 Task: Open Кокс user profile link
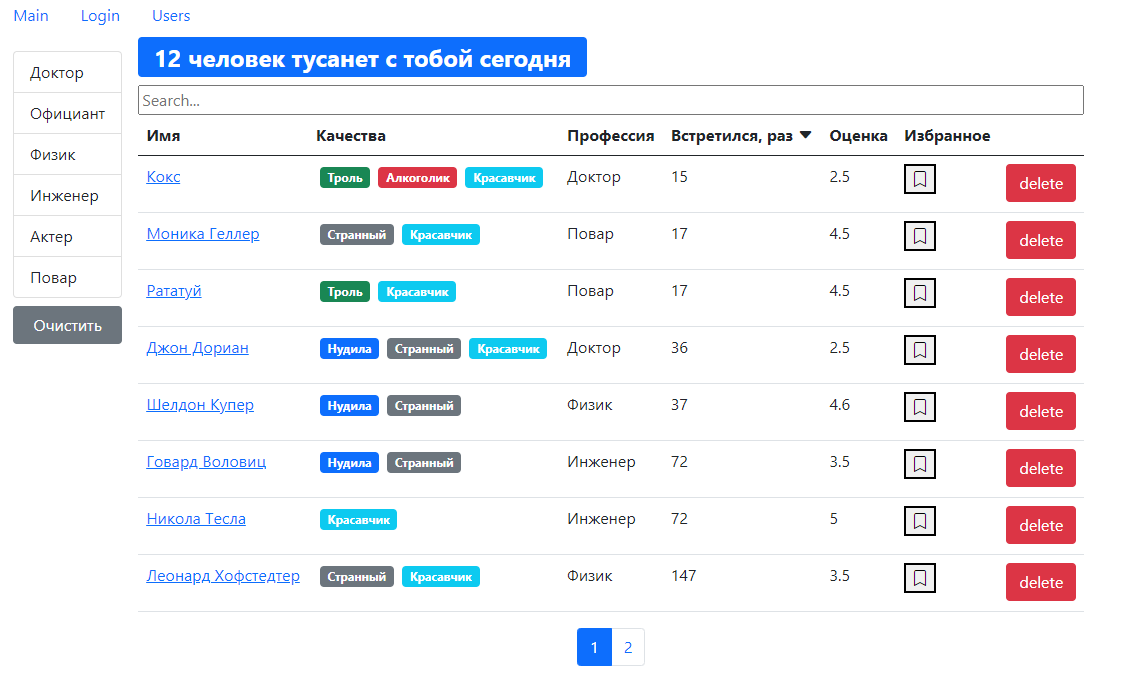pos(163,177)
